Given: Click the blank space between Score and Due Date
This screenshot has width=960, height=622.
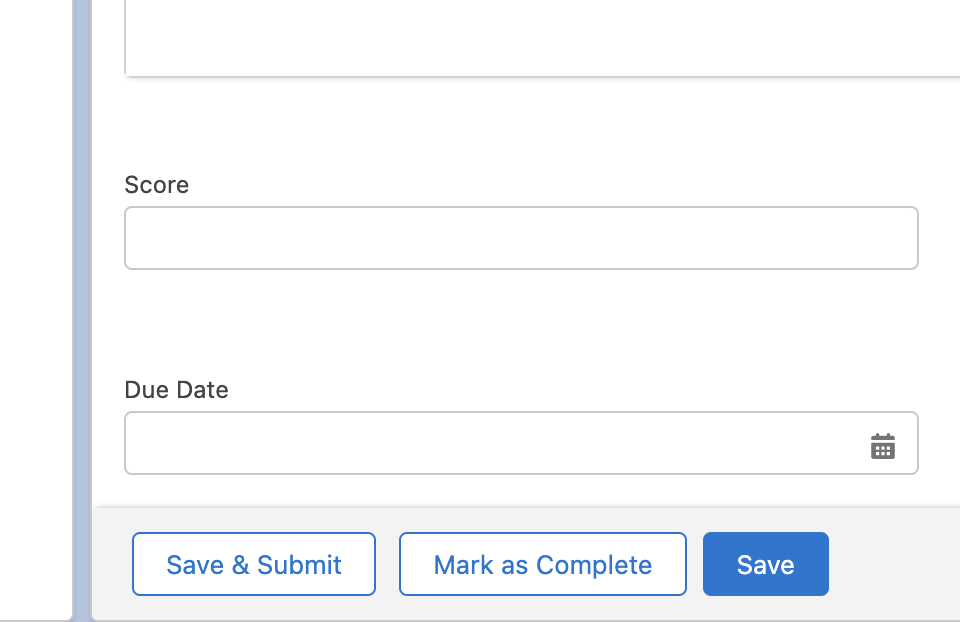Looking at the screenshot, I should pyautogui.click(x=521, y=323).
